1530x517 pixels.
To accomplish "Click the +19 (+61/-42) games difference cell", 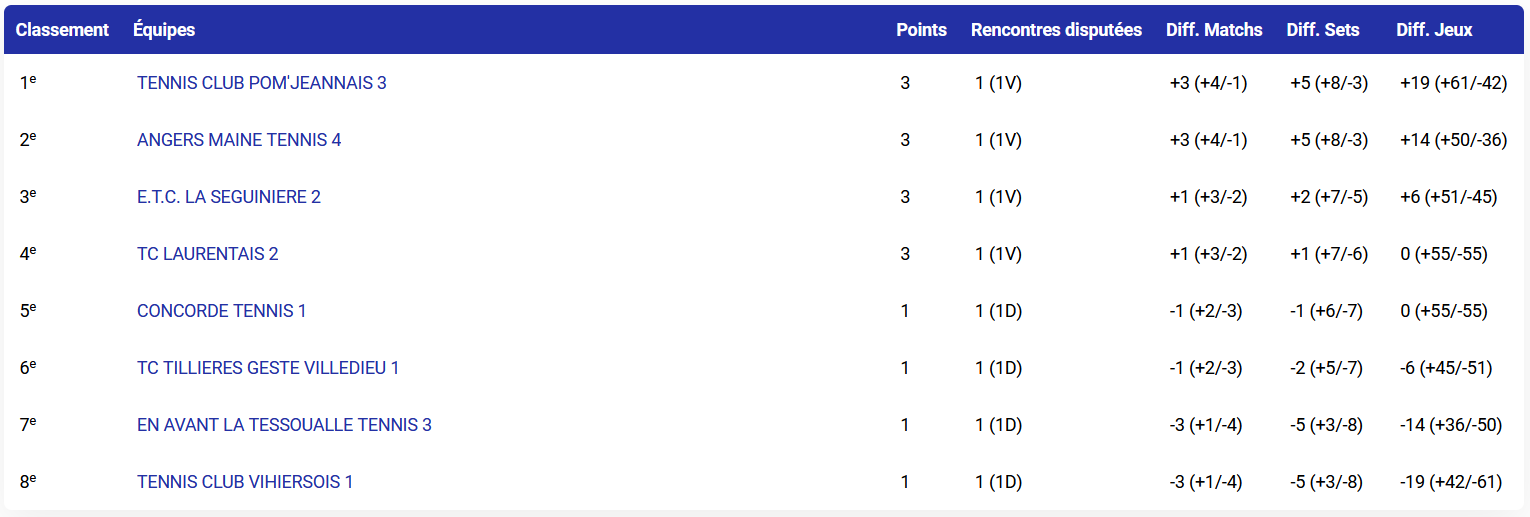I will click(1453, 83).
